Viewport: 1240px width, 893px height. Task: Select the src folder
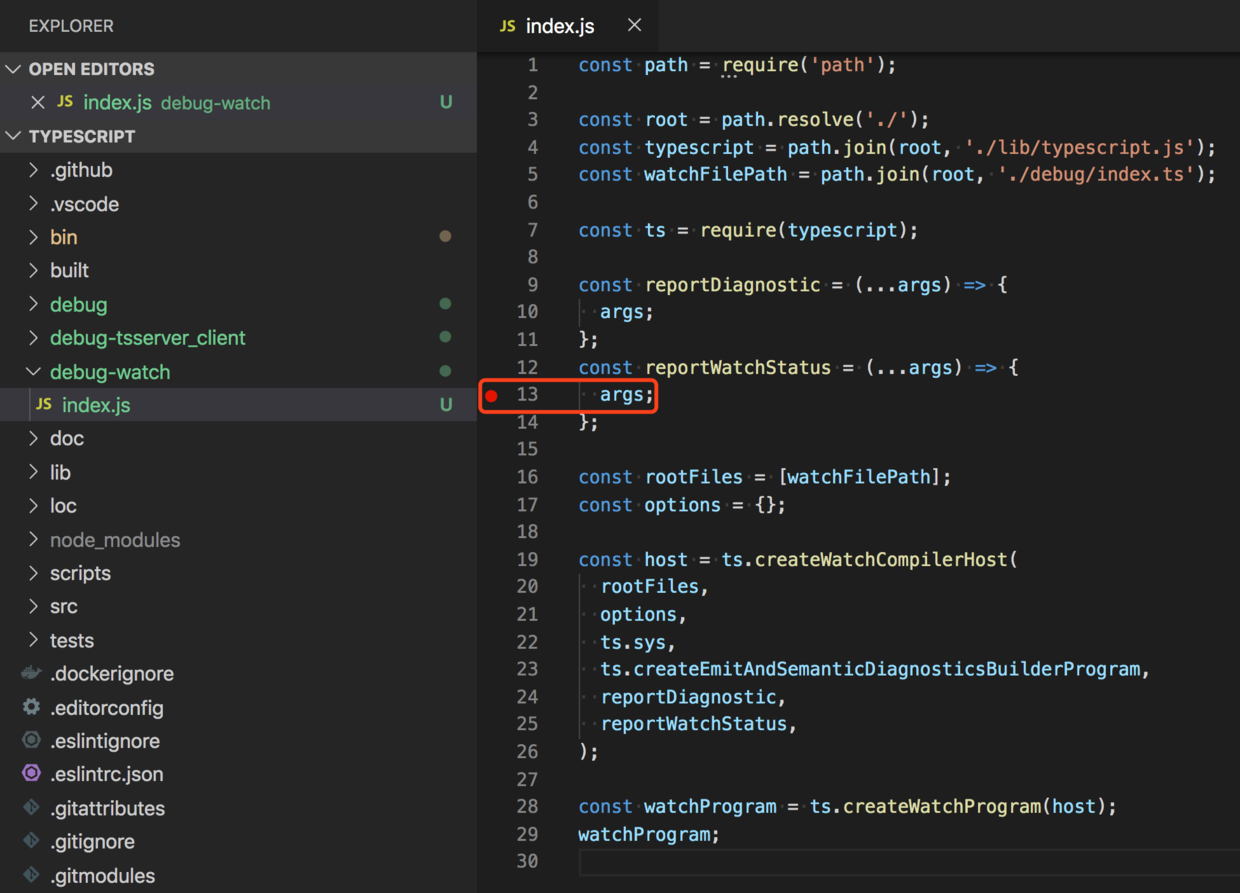(63, 606)
